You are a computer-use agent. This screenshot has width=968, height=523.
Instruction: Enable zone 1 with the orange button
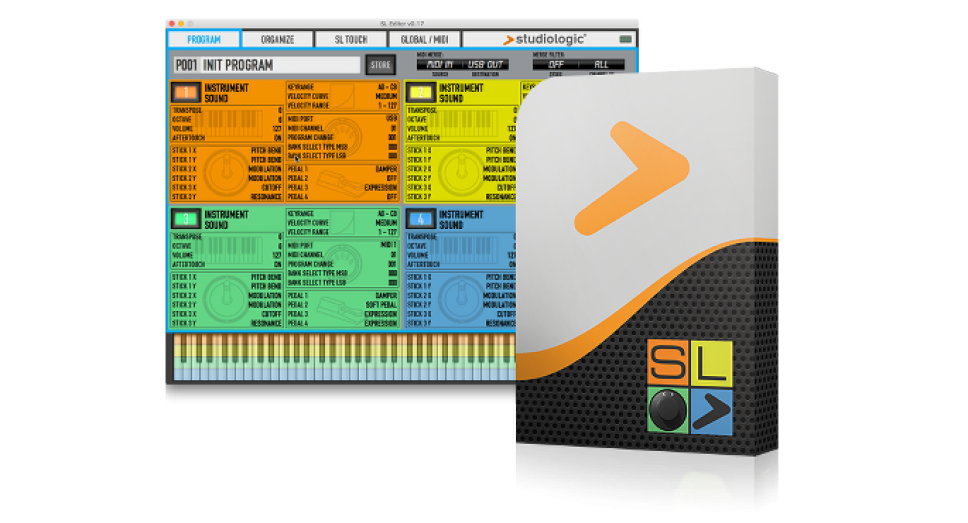point(187,93)
